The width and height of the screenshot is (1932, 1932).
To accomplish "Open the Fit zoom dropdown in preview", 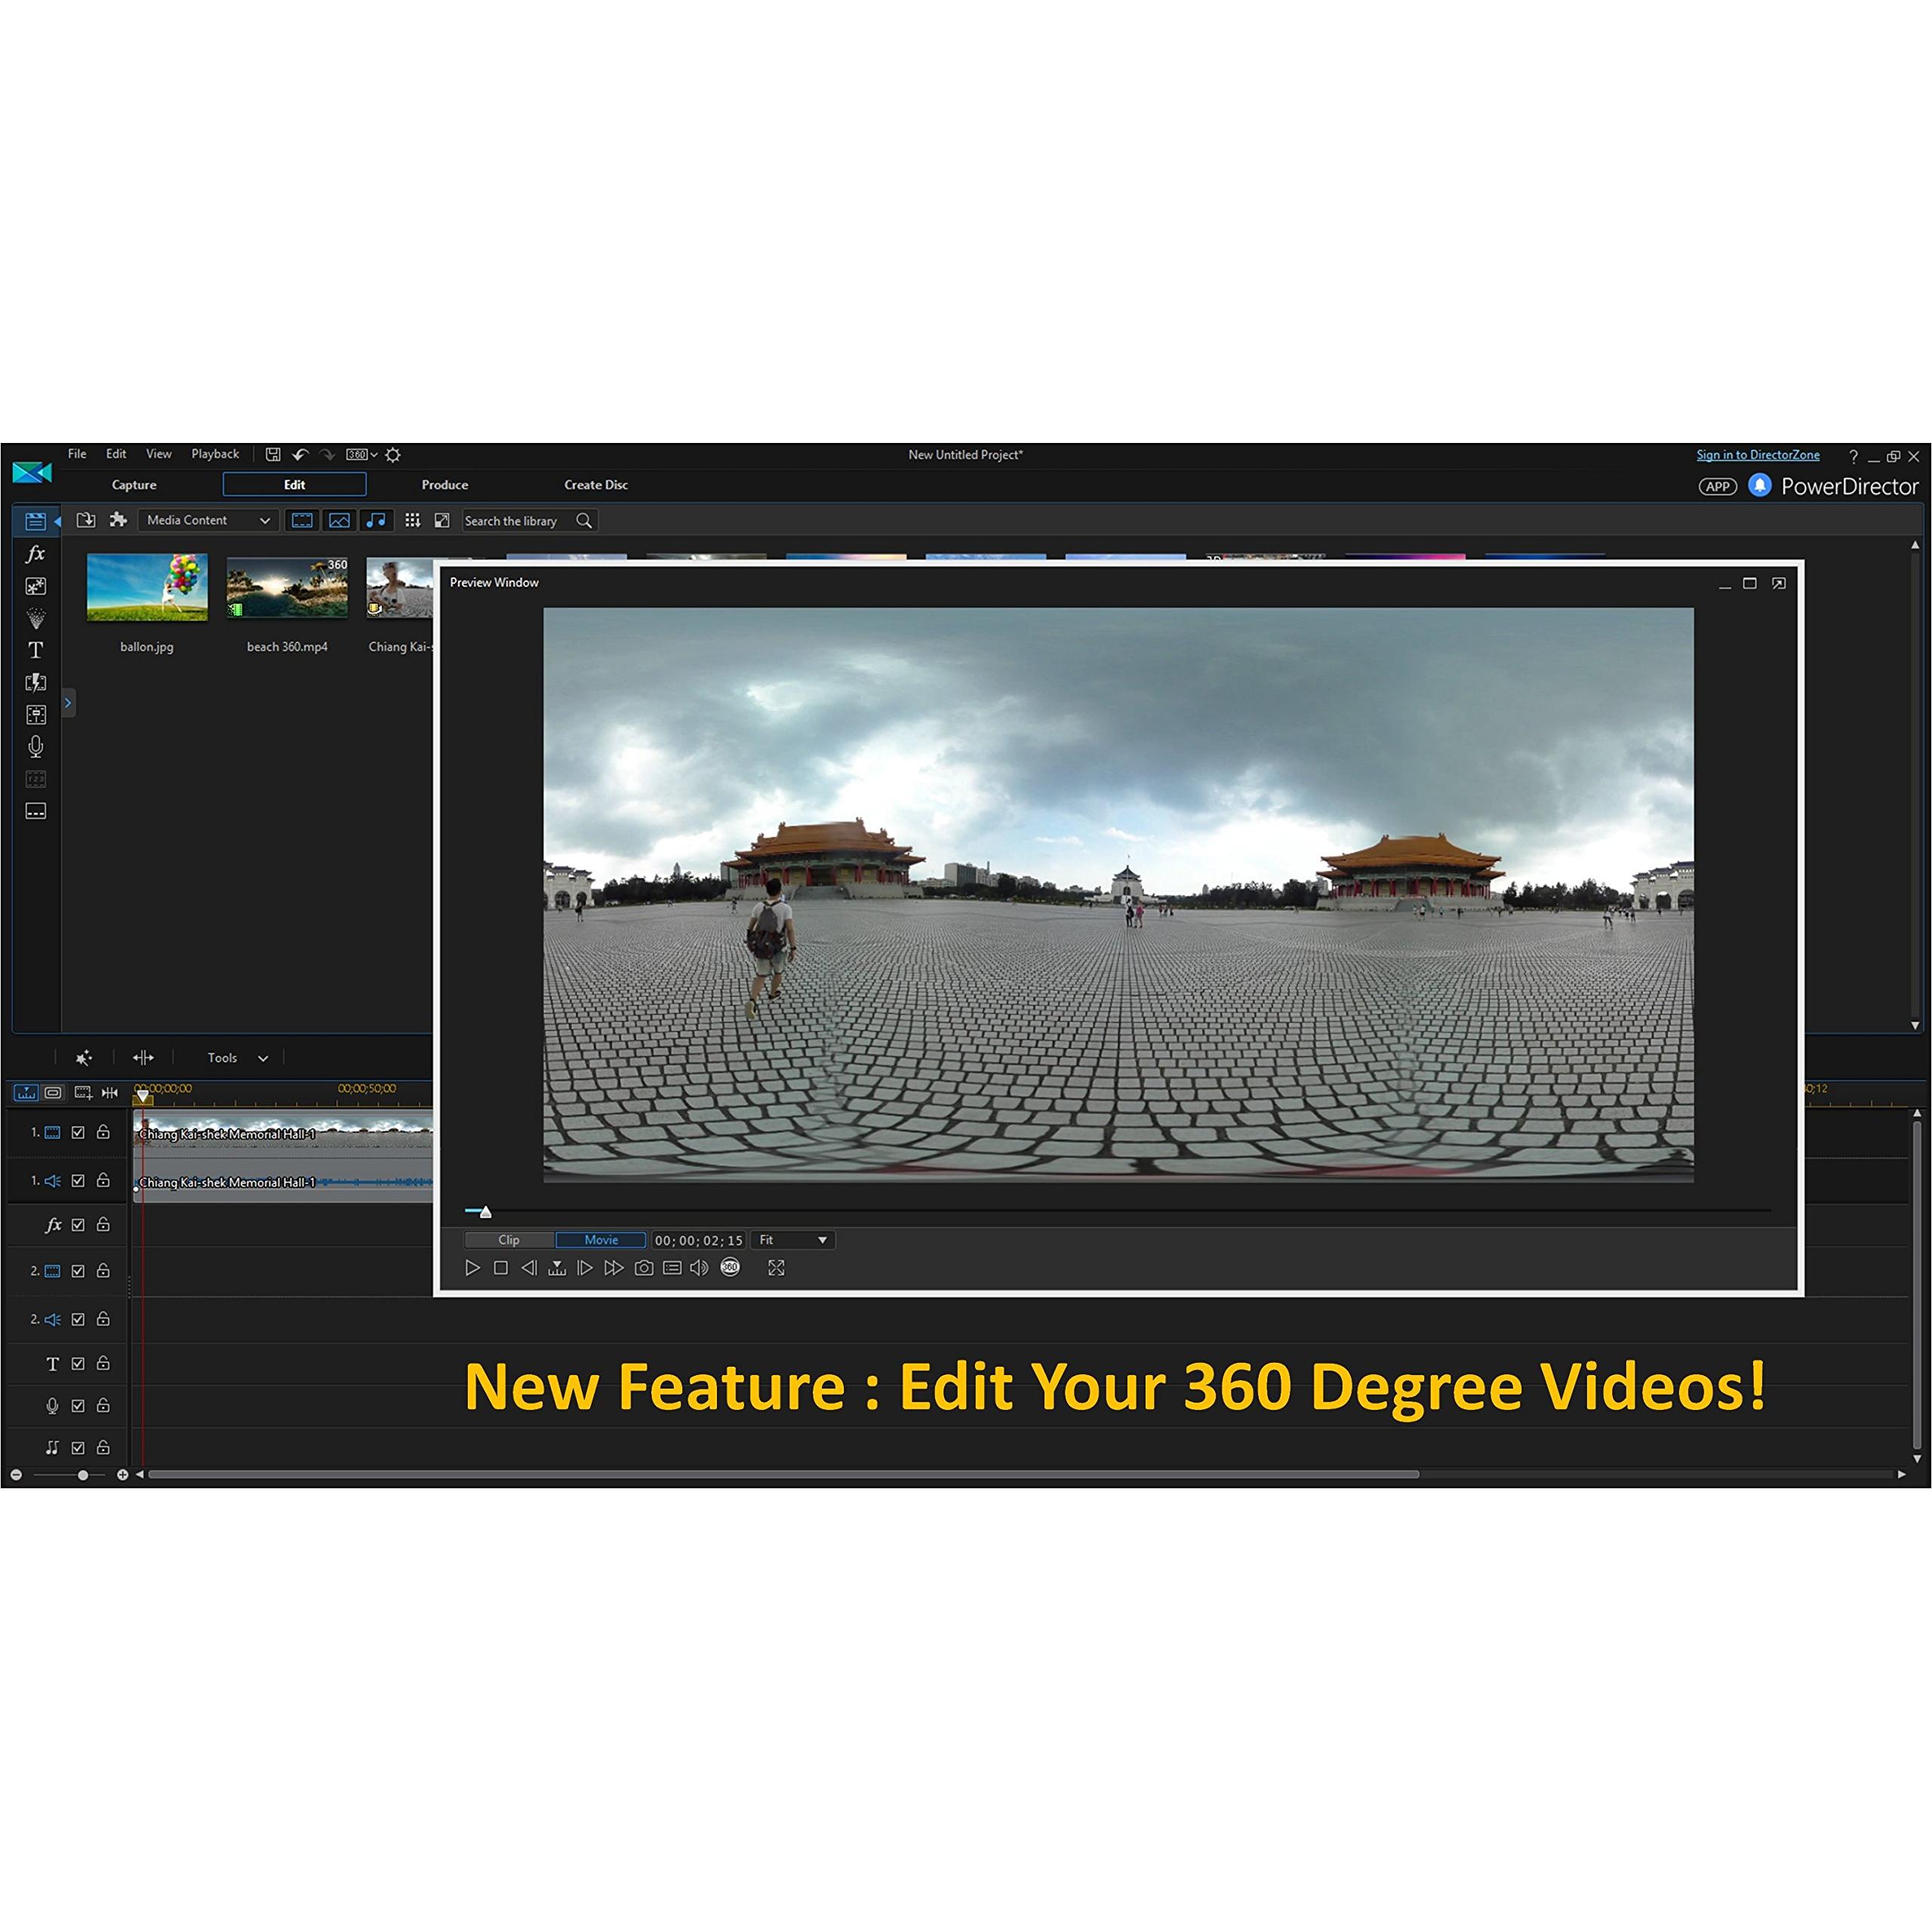I will click(793, 1240).
